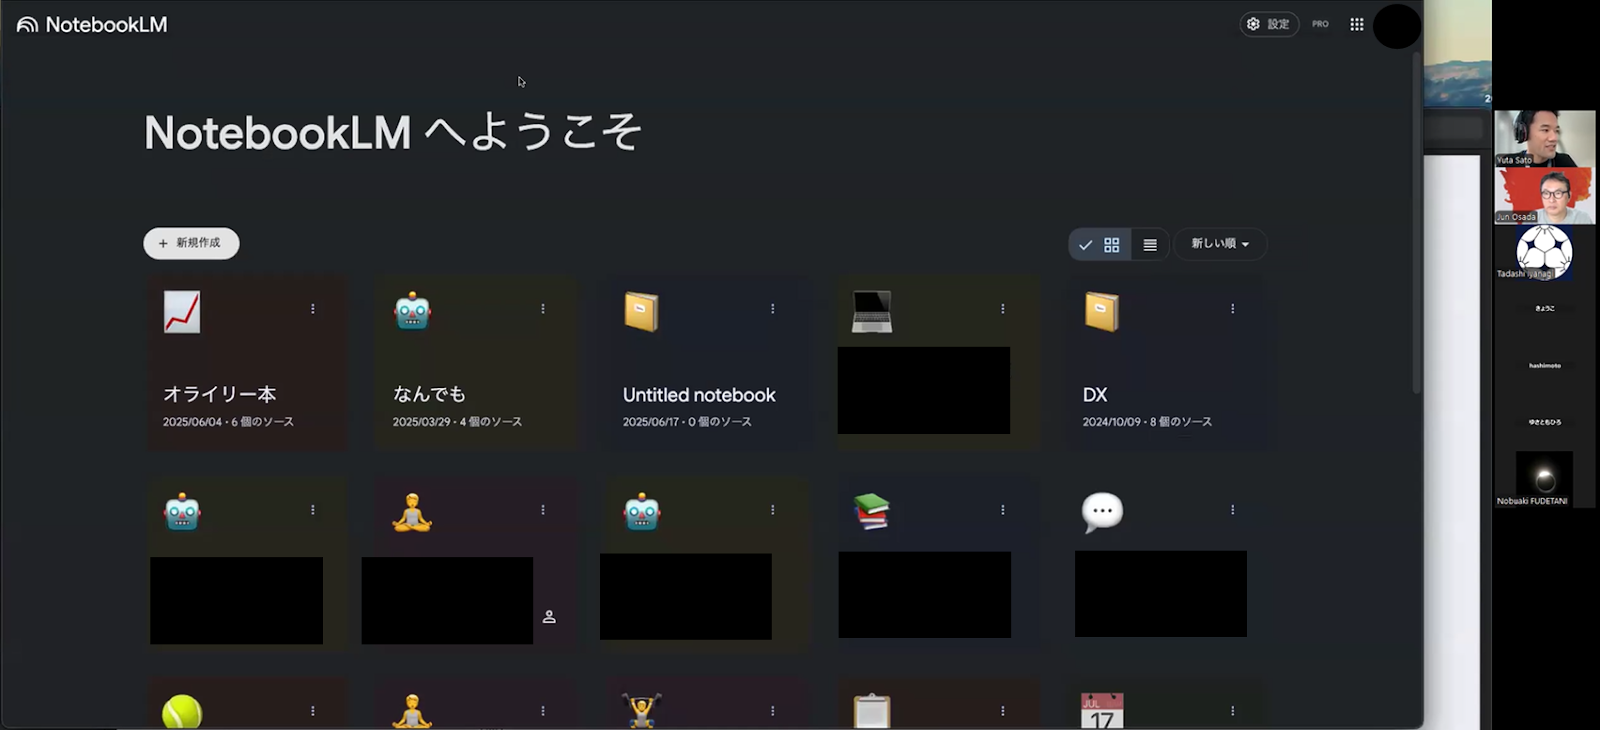Viewport: 1600px width, 730px height.
Task: Click the 2024/10/09 · 8 個のソース text
Action: point(1147,422)
